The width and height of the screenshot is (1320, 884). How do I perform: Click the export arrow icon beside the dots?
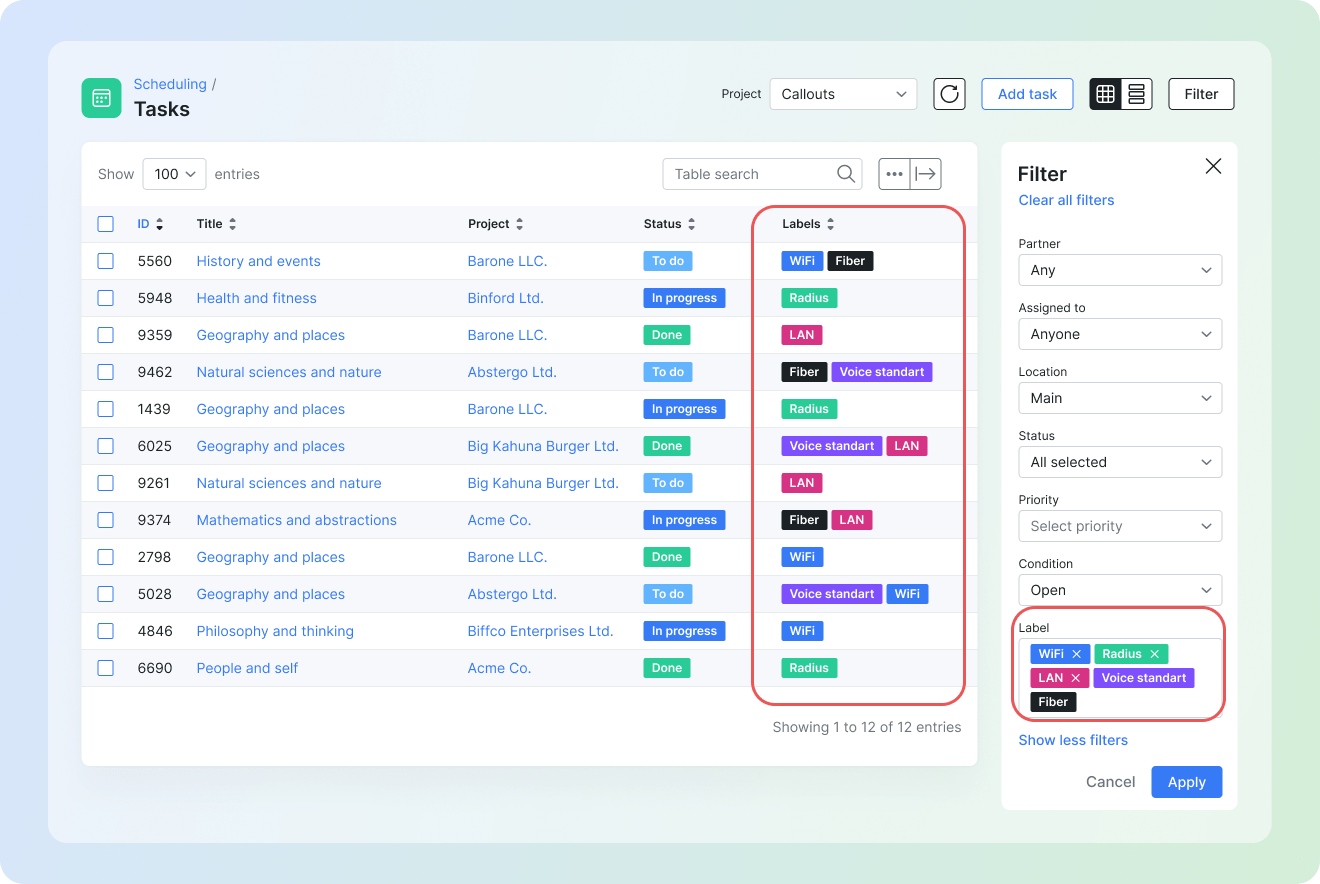[x=926, y=174]
